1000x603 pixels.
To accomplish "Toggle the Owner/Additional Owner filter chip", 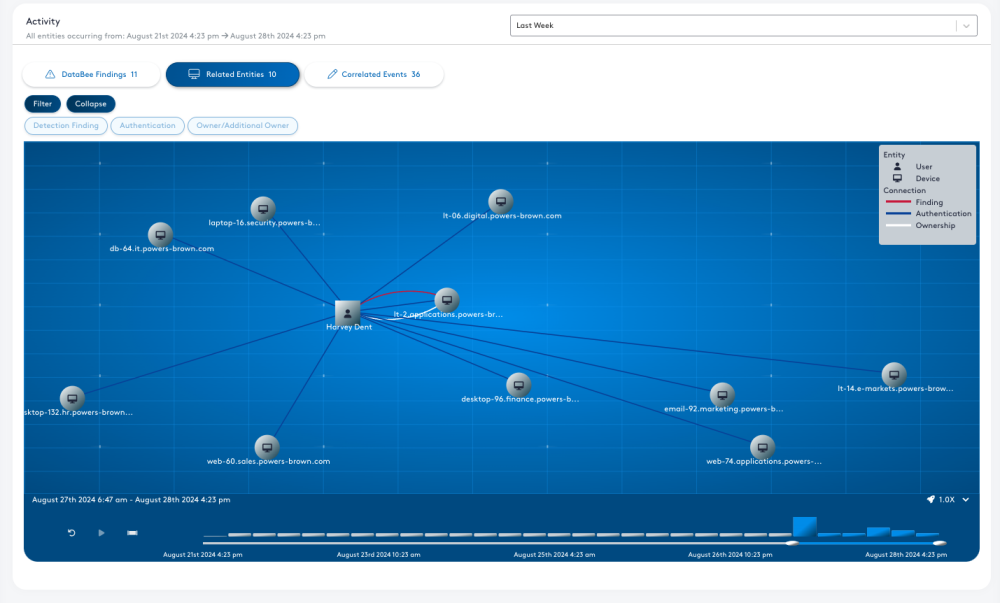I will pos(242,126).
